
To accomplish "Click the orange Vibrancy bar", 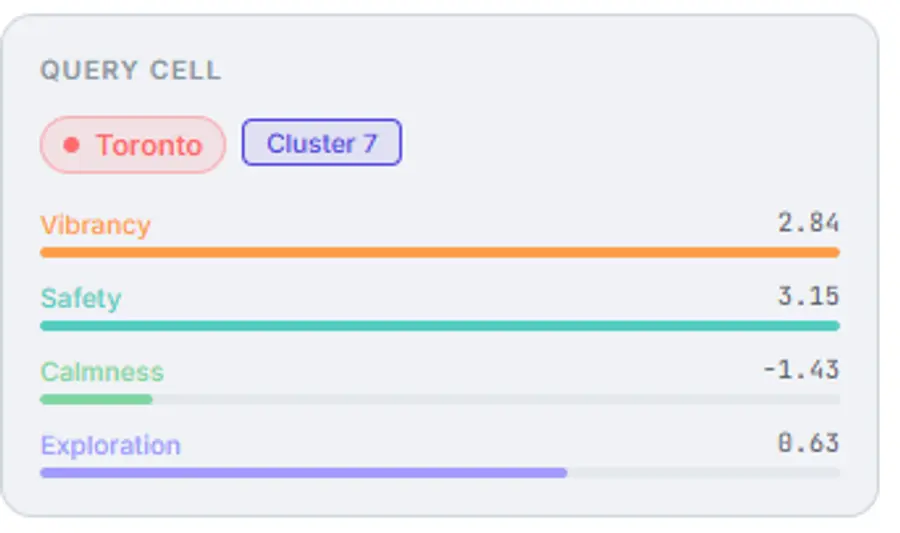I will tap(440, 252).
